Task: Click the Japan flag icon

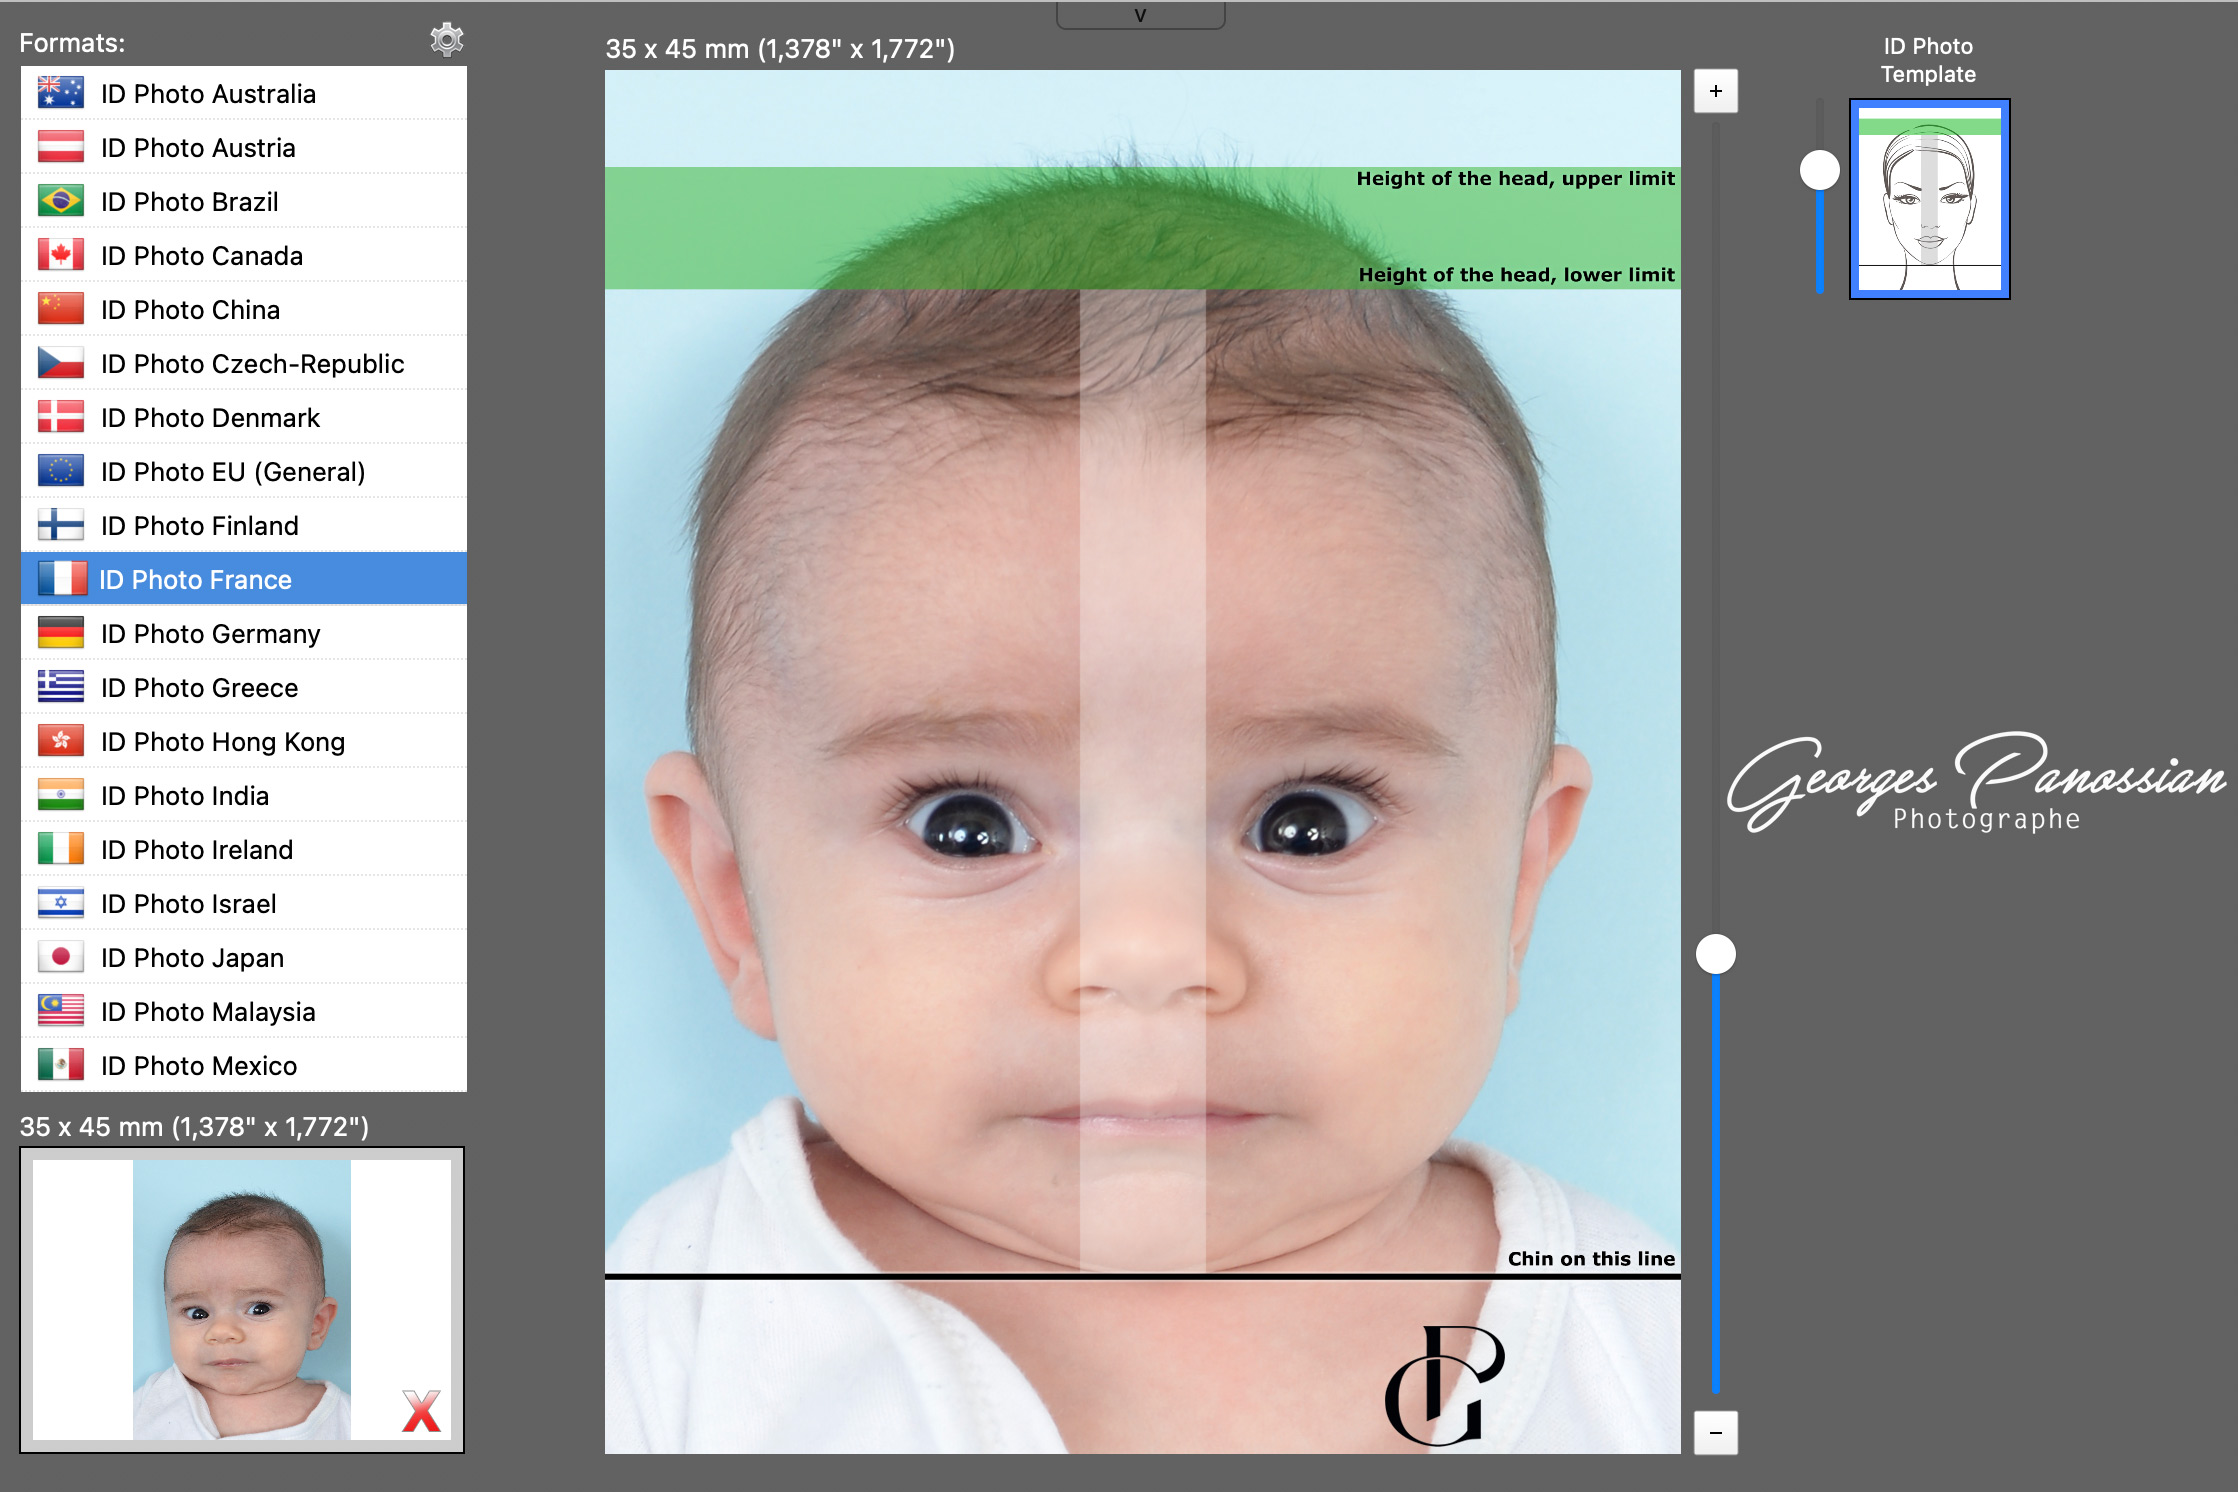Action: point(61,957)
